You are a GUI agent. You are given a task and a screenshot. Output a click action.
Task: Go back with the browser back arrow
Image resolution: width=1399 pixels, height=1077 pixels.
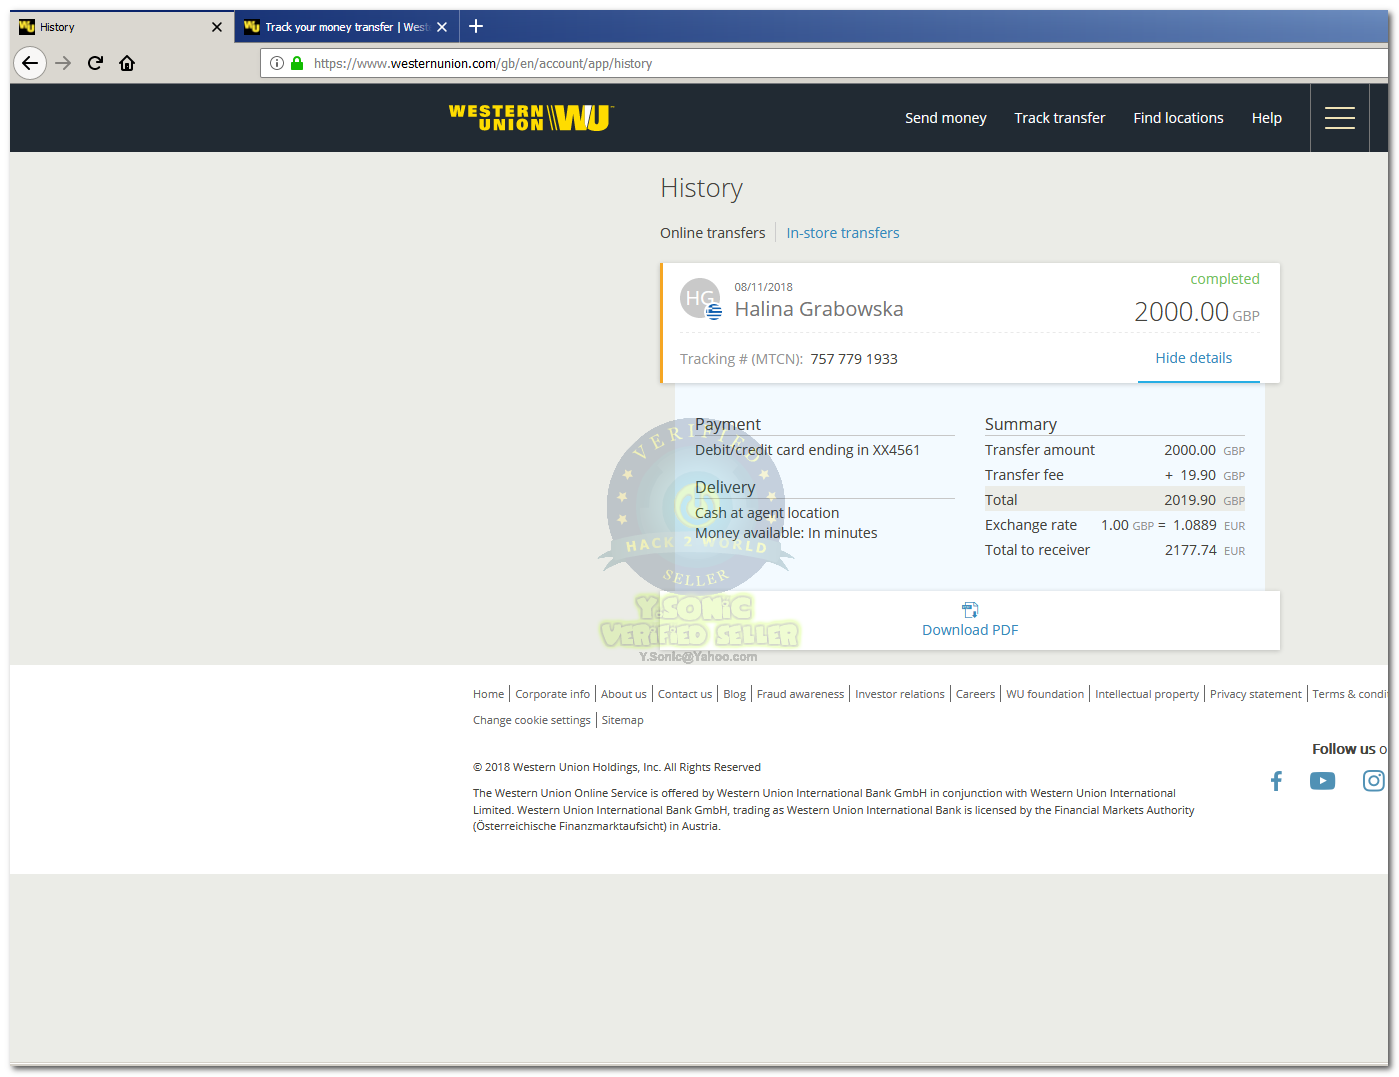(x=30, y=63)
